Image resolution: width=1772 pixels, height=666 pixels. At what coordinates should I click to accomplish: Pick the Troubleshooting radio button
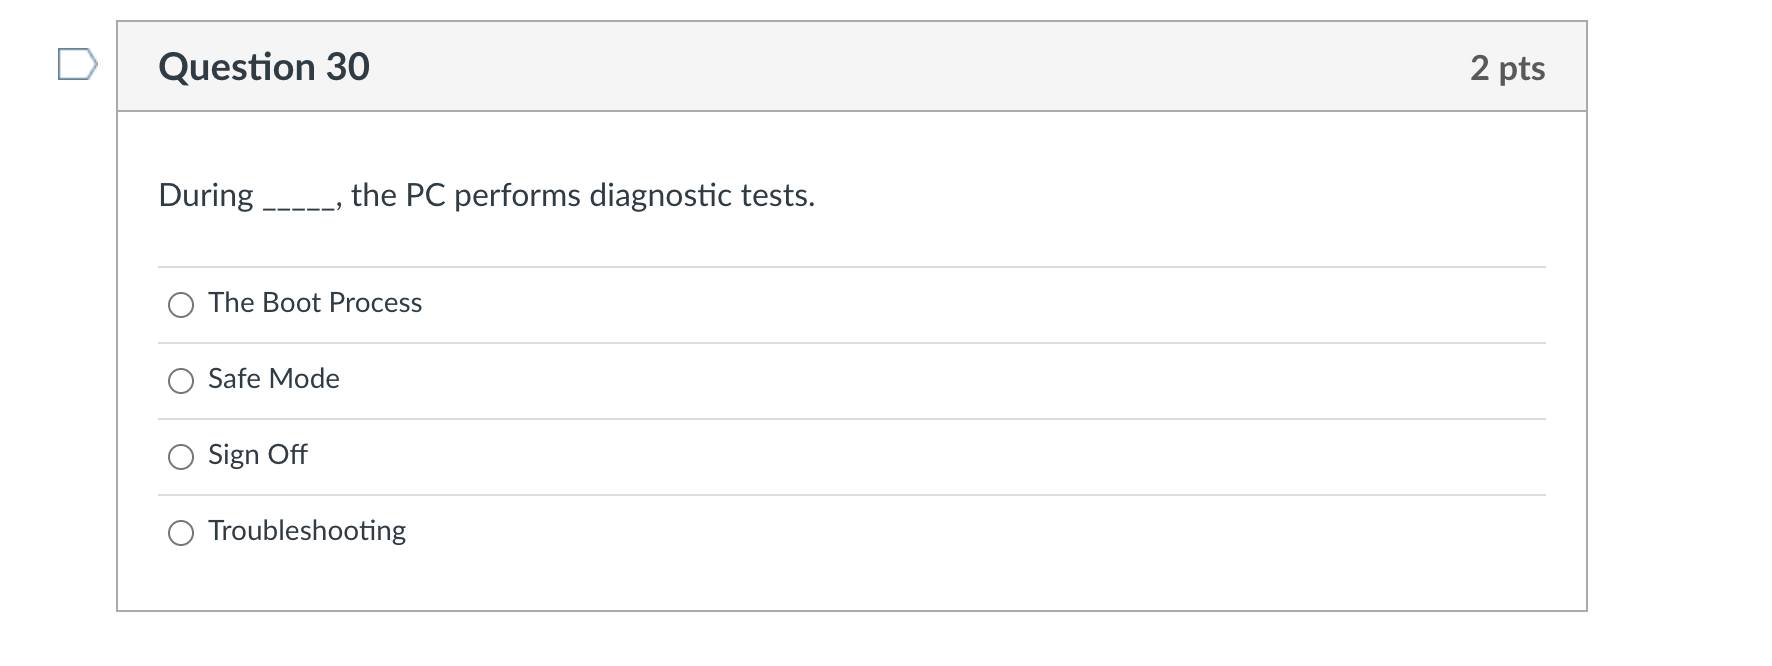(x=181, y=533)
